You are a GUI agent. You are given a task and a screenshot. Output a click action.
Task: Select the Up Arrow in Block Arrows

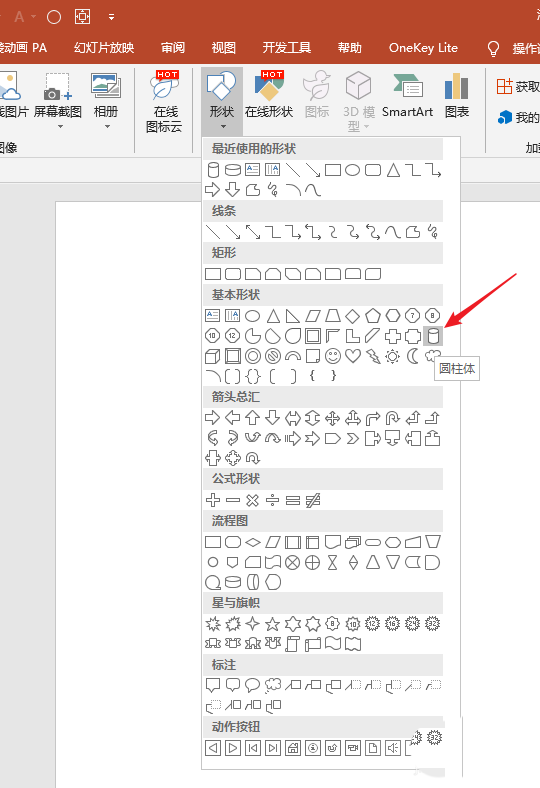[253, 418]
